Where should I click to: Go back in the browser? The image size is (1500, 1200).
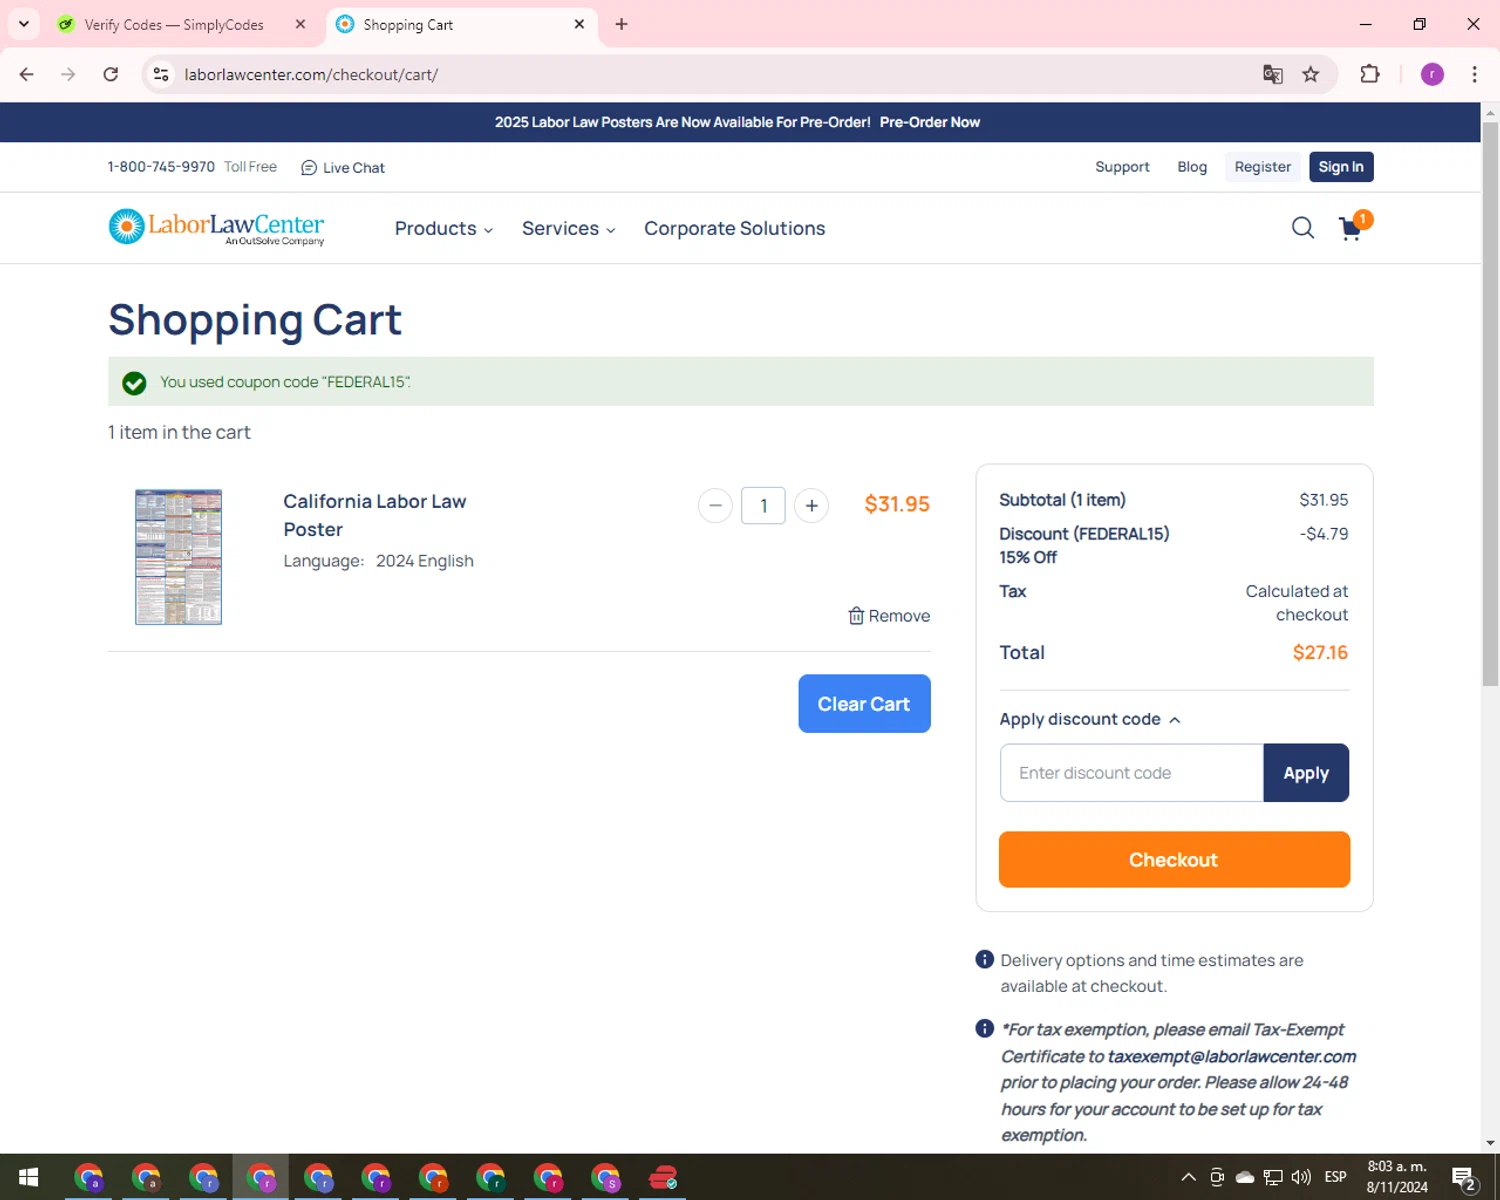point(27,74)
